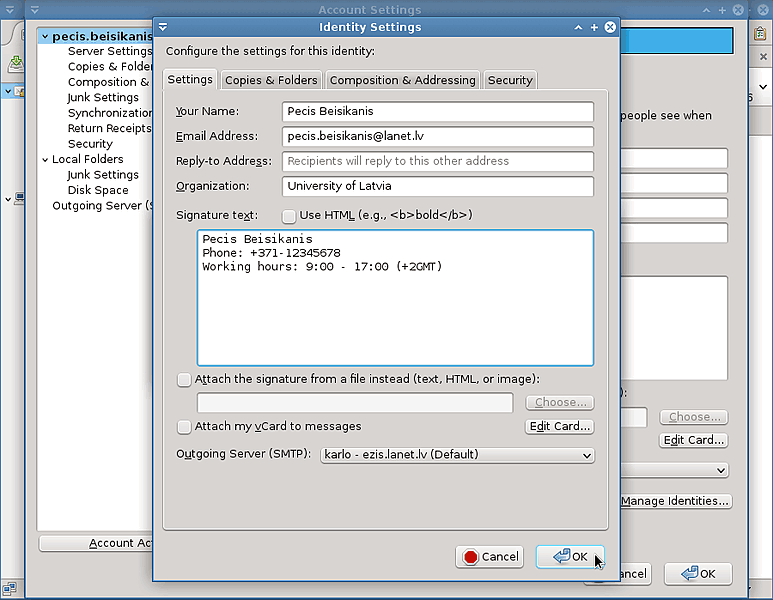This screenshot has width=773, height=600.
Task: Open the SMTP dropdown in Account Settings window
Action: [674, 470]
